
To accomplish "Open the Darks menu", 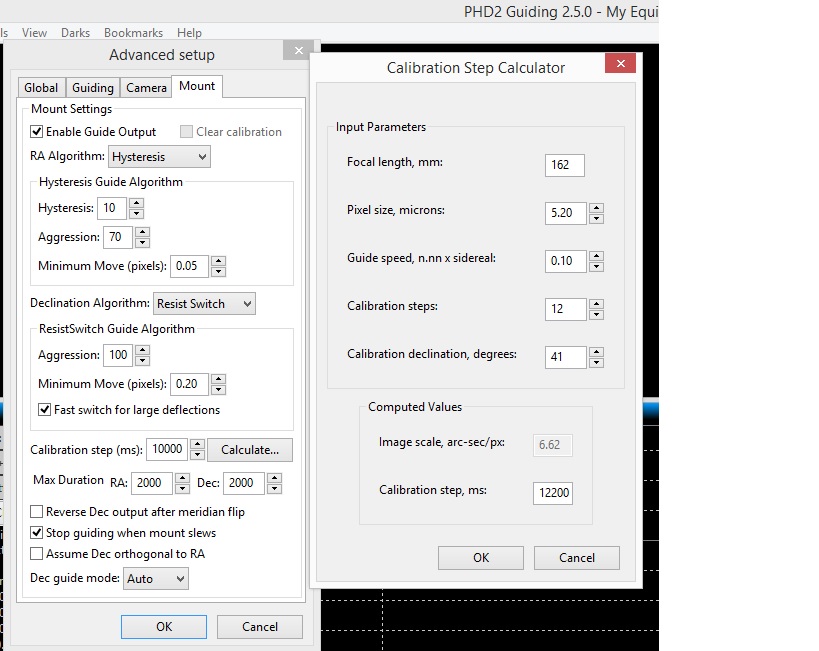I will tap(75, 33).
